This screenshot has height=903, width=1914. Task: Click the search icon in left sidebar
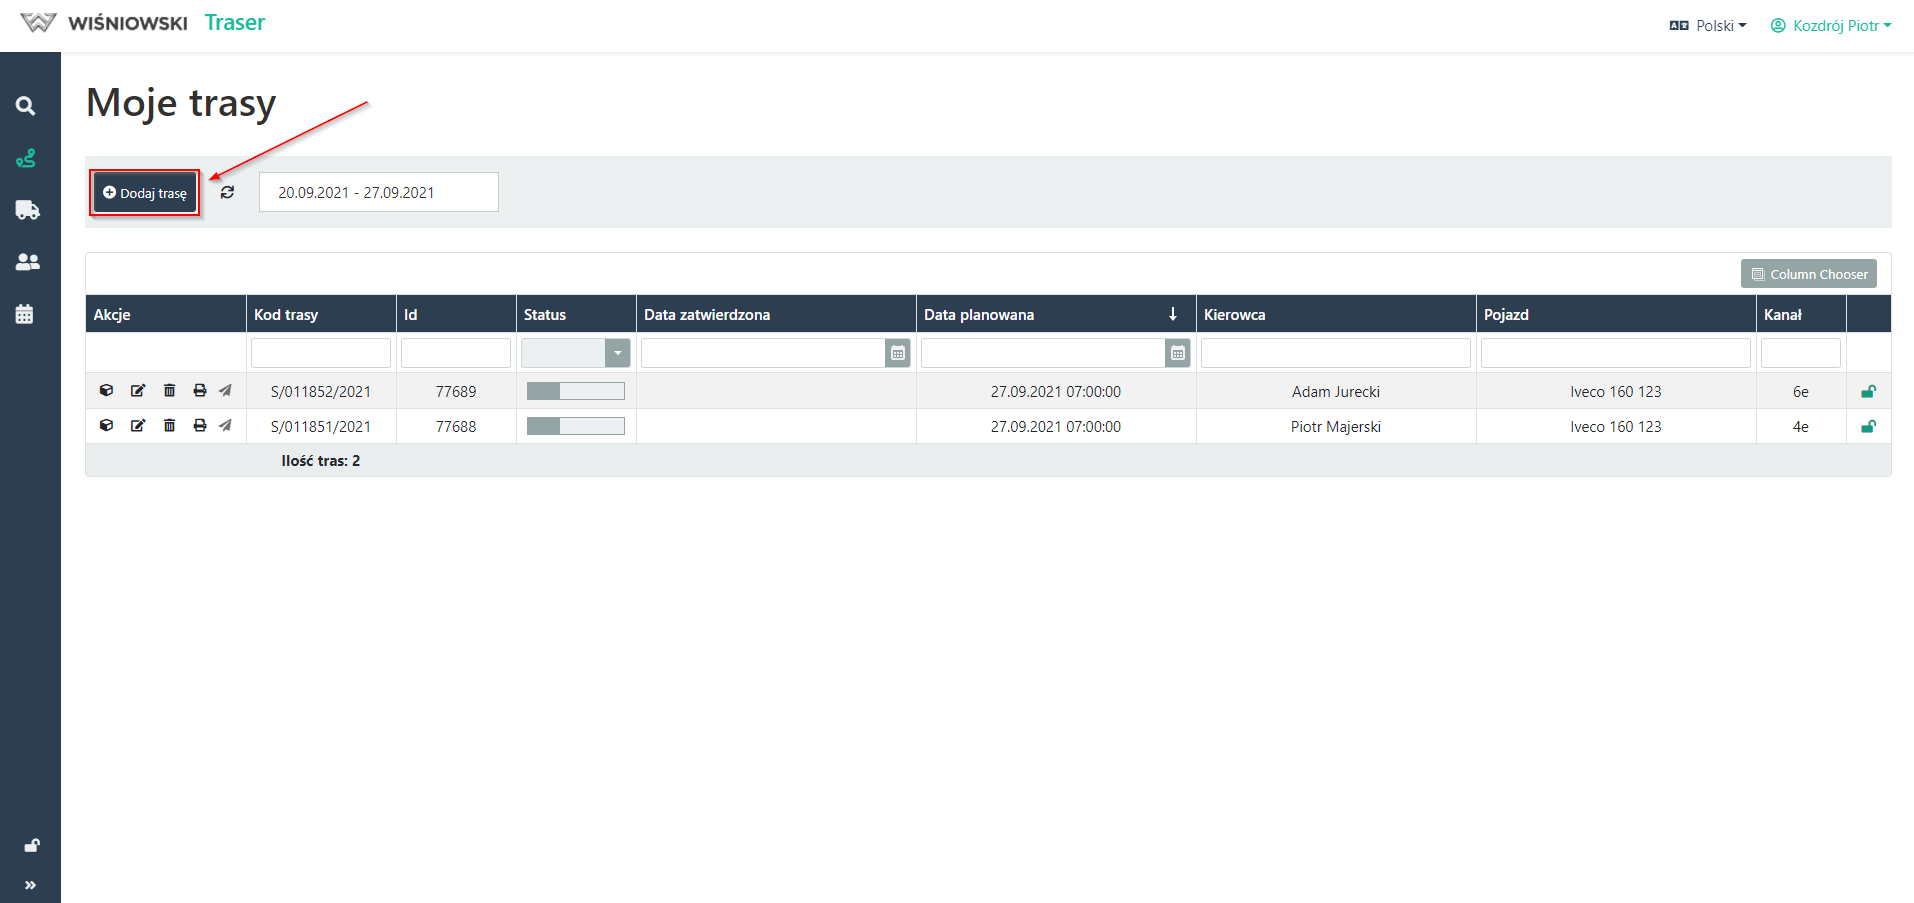point(26,106)
